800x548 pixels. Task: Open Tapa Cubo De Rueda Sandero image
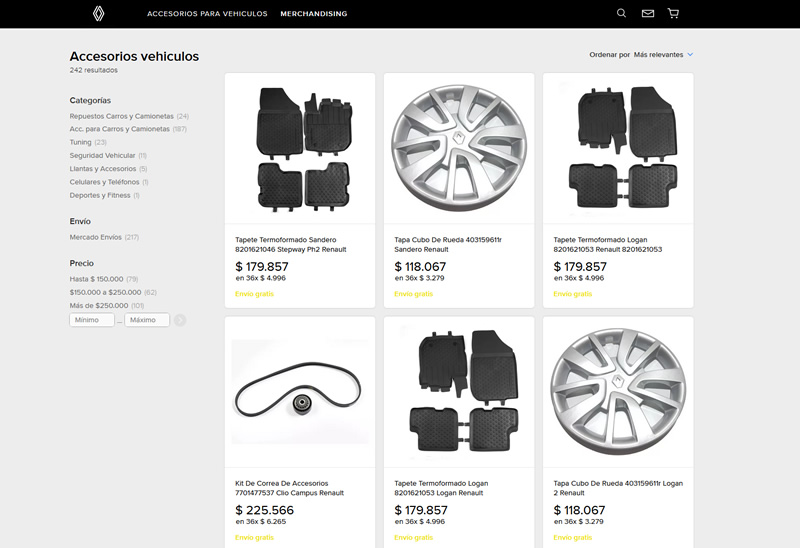click(459, 148)
